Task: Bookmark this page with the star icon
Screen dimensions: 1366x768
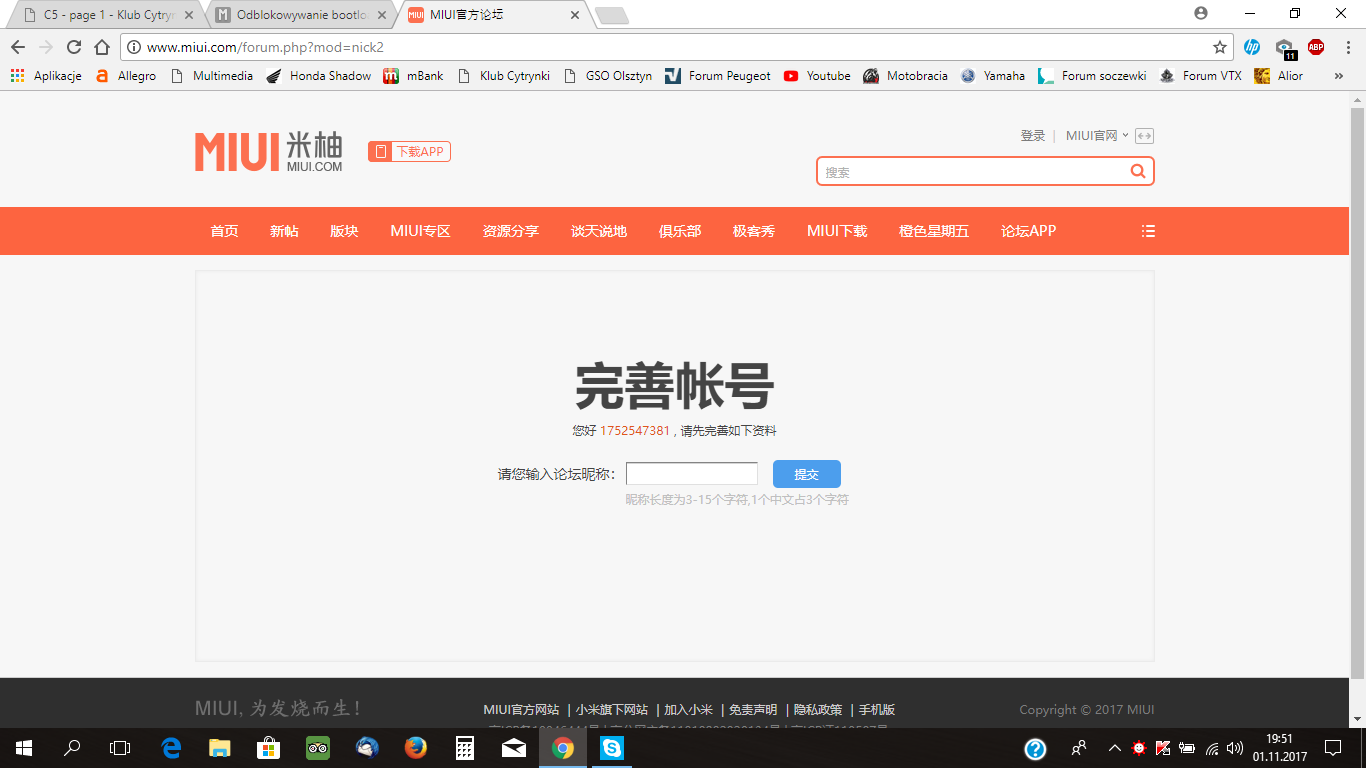Action: 1219,47
